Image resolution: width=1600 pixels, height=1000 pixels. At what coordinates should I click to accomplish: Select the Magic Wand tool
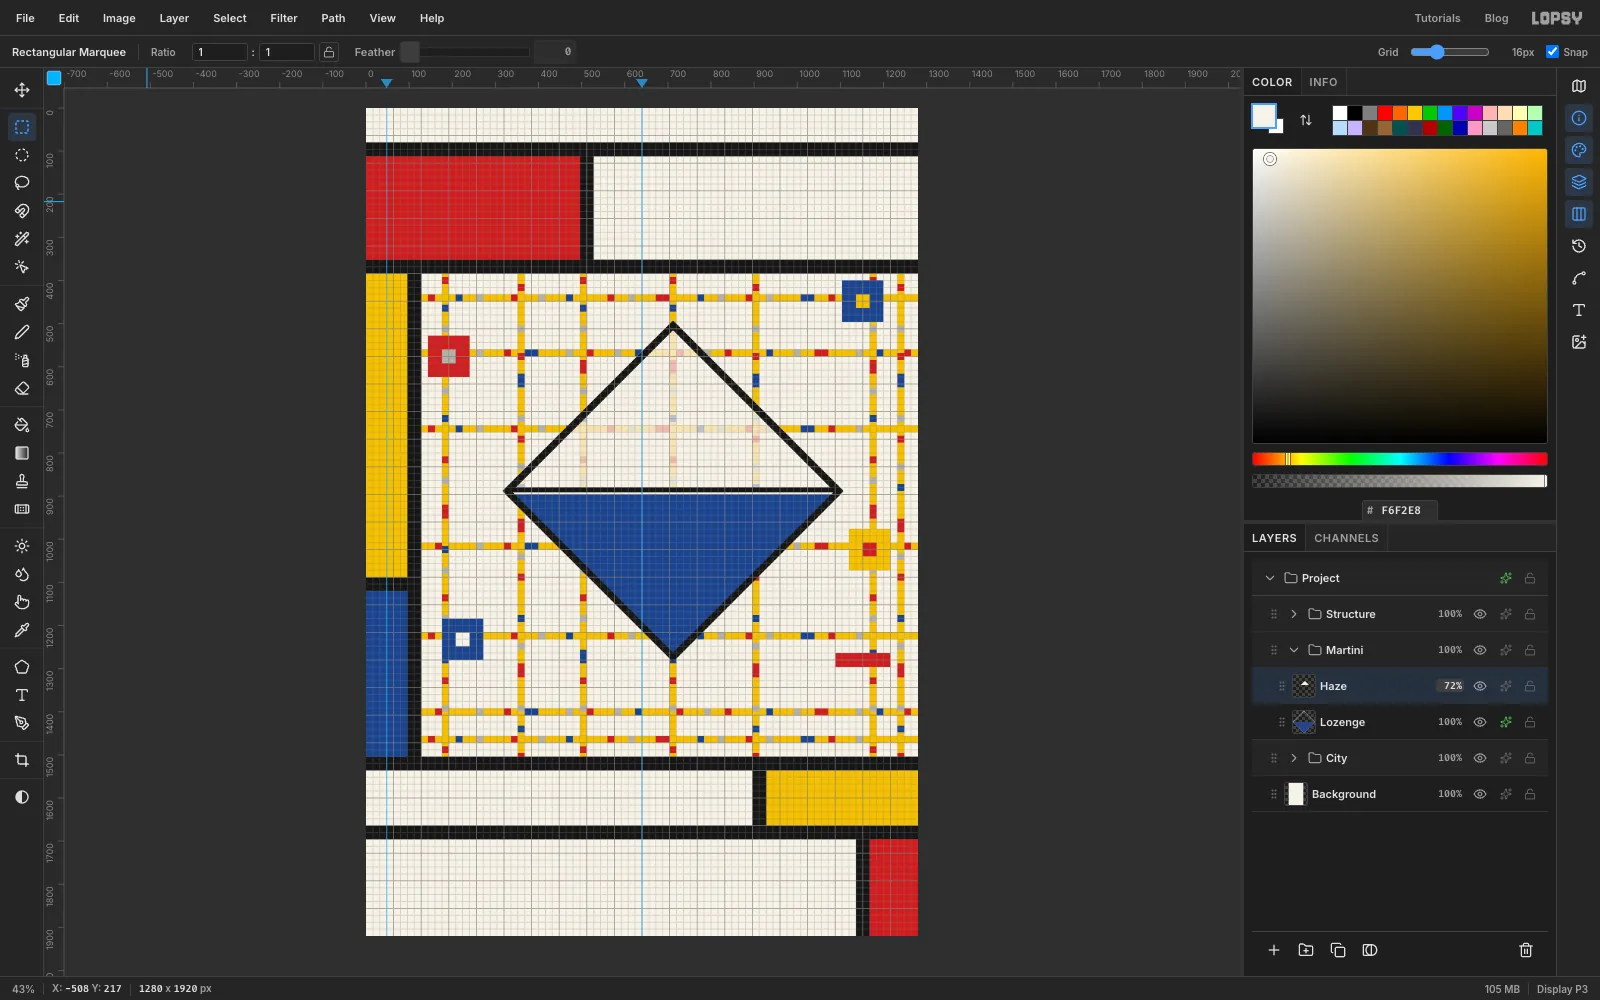tap(22, 239)
